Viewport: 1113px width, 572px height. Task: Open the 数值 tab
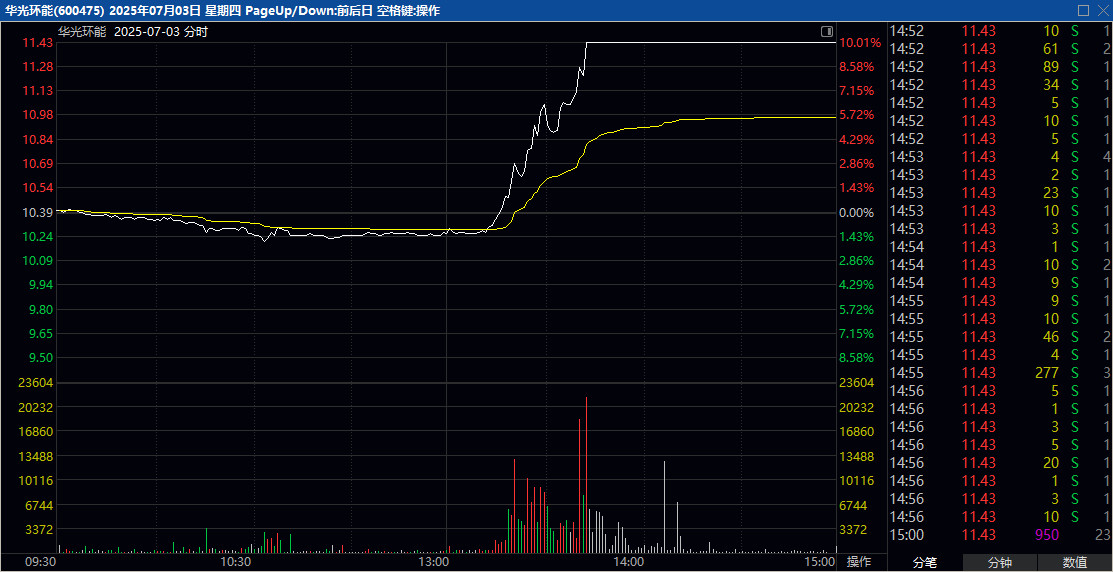click(x=1075, y=563)
